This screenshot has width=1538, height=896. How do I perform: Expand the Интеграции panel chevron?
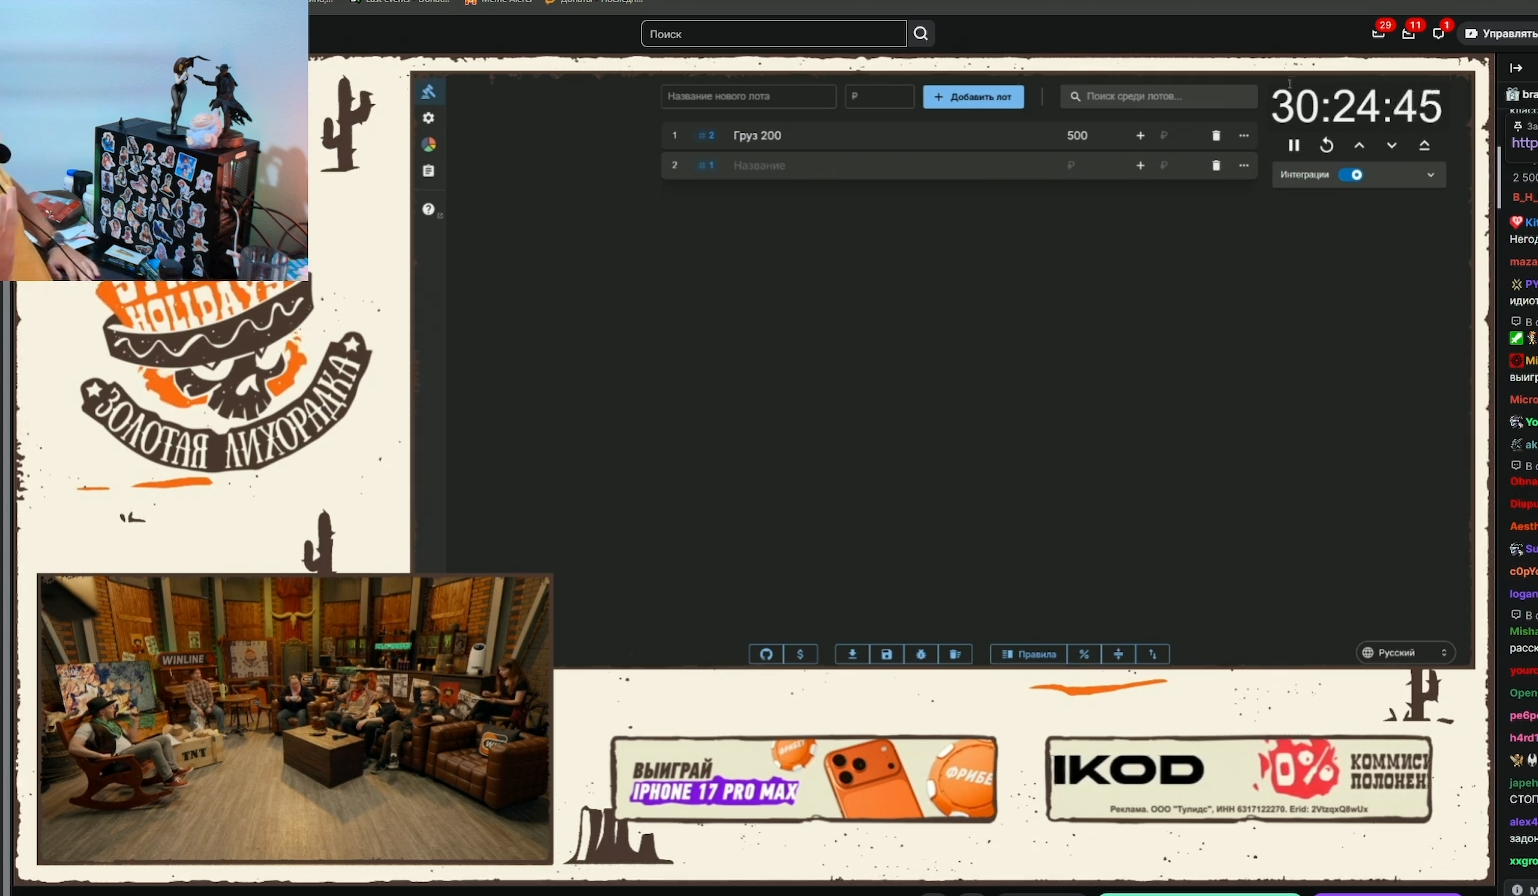[x=1430, y=175]
